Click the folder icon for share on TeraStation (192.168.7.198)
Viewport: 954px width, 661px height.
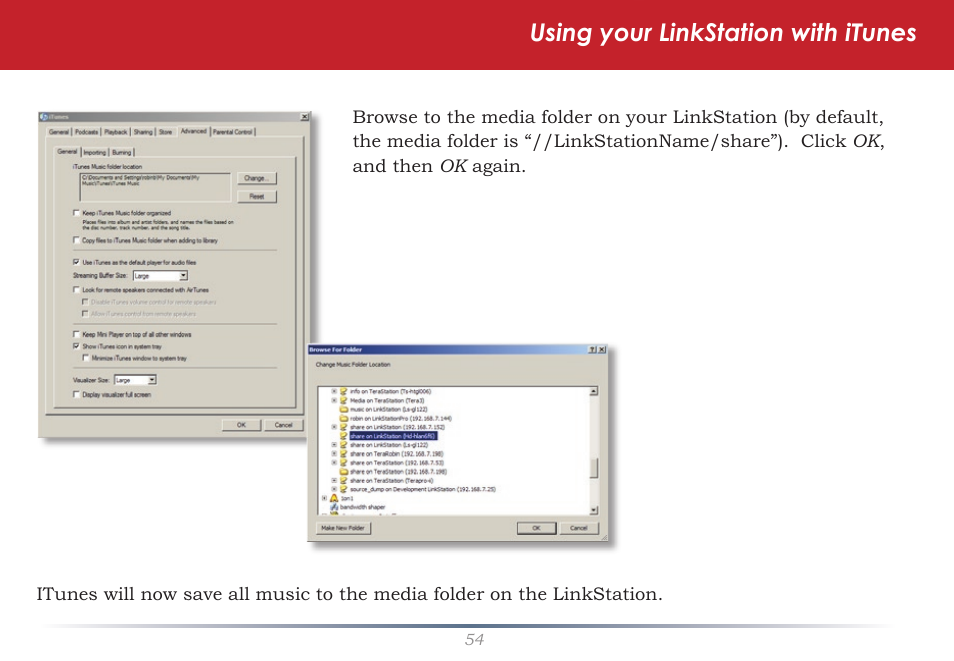click(x=343, y=472)
